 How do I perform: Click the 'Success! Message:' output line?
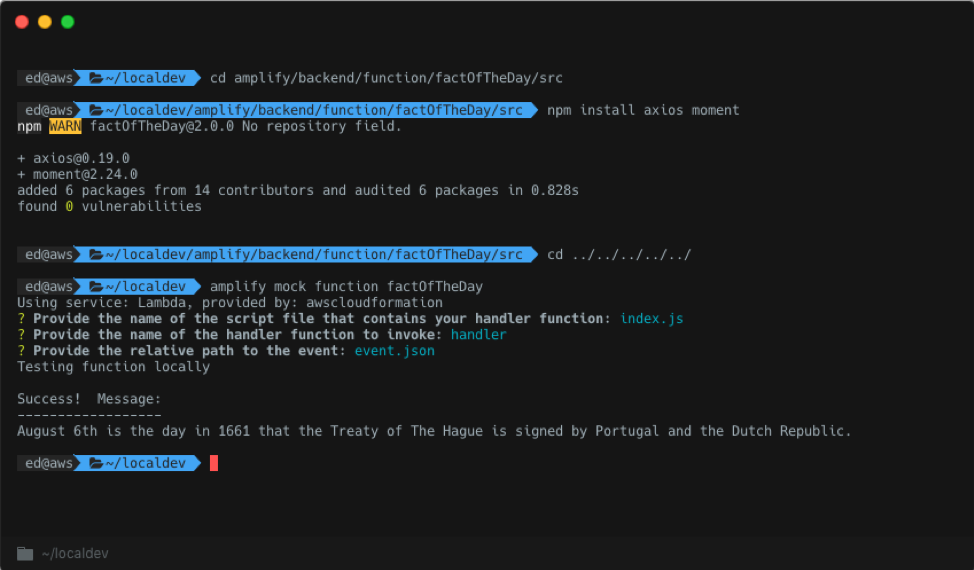click(x=89, y=399)
